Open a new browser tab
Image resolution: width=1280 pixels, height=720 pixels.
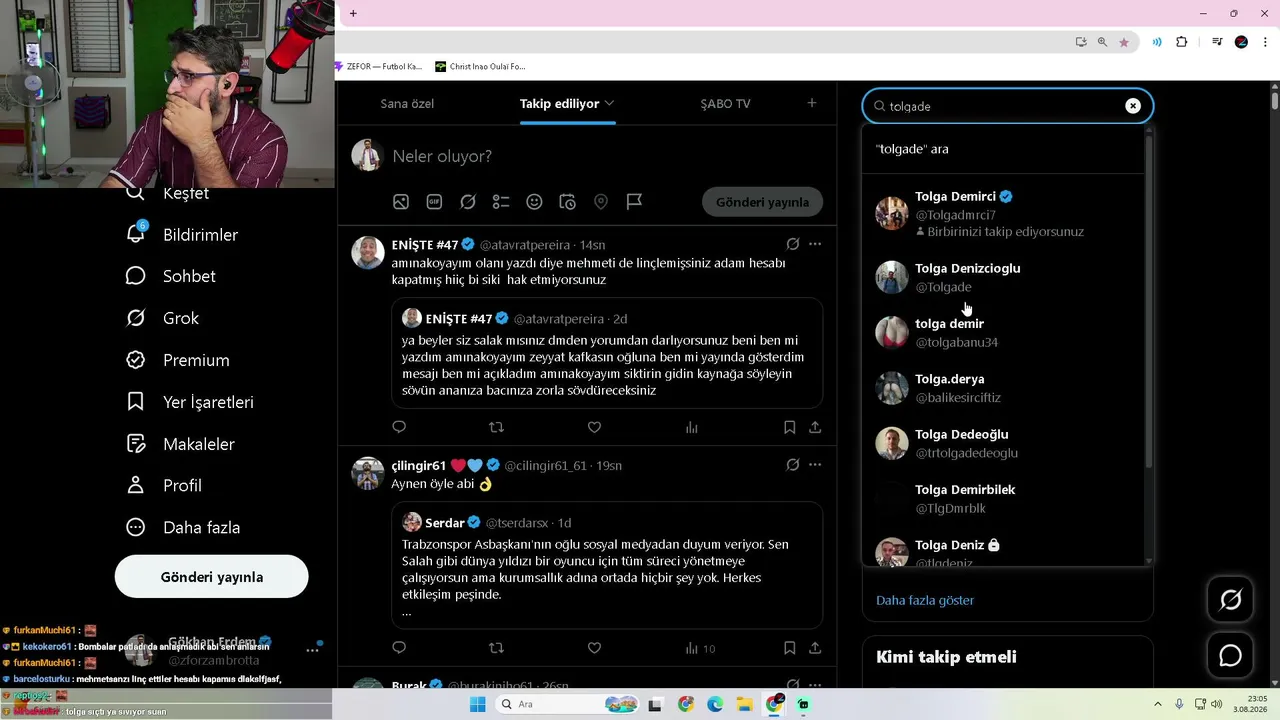point(353,13)
